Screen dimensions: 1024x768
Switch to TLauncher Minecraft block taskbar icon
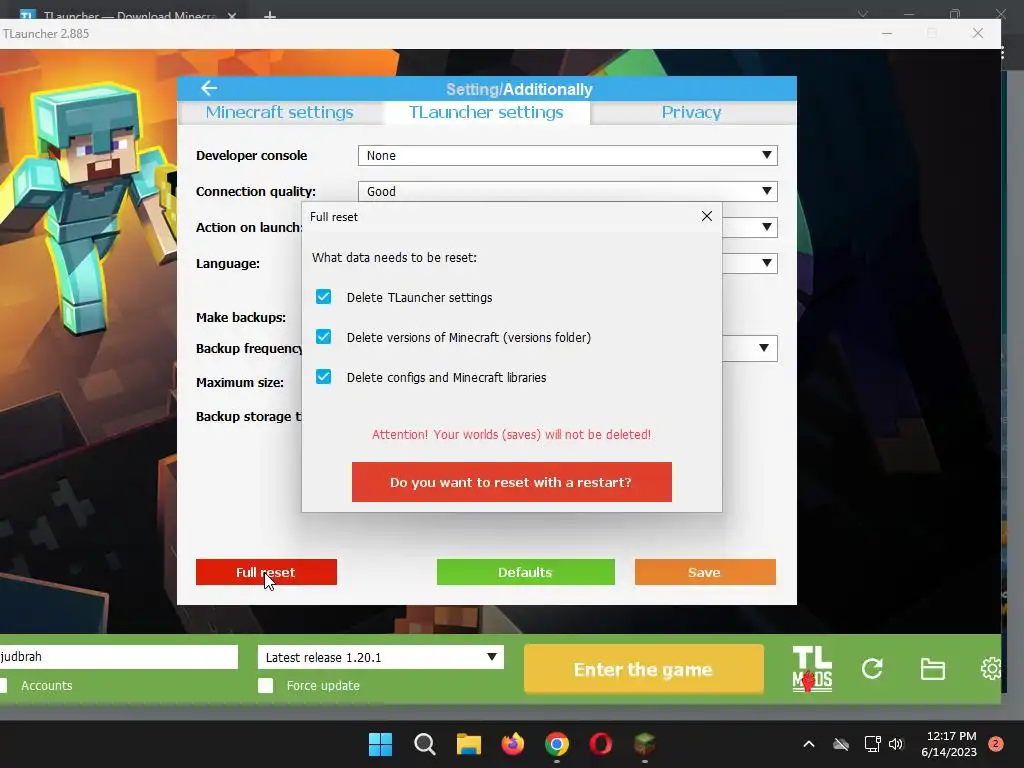tap(645, 744)
